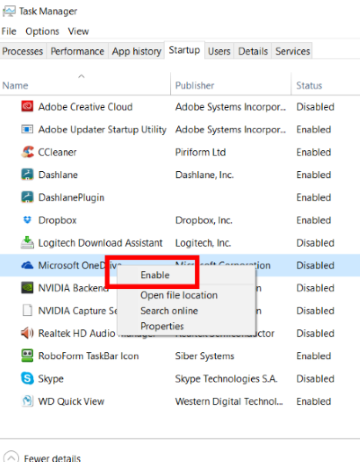
Task: Click the RoboForm TaskBar Icon icon
Action: click(x=27, y=356)
